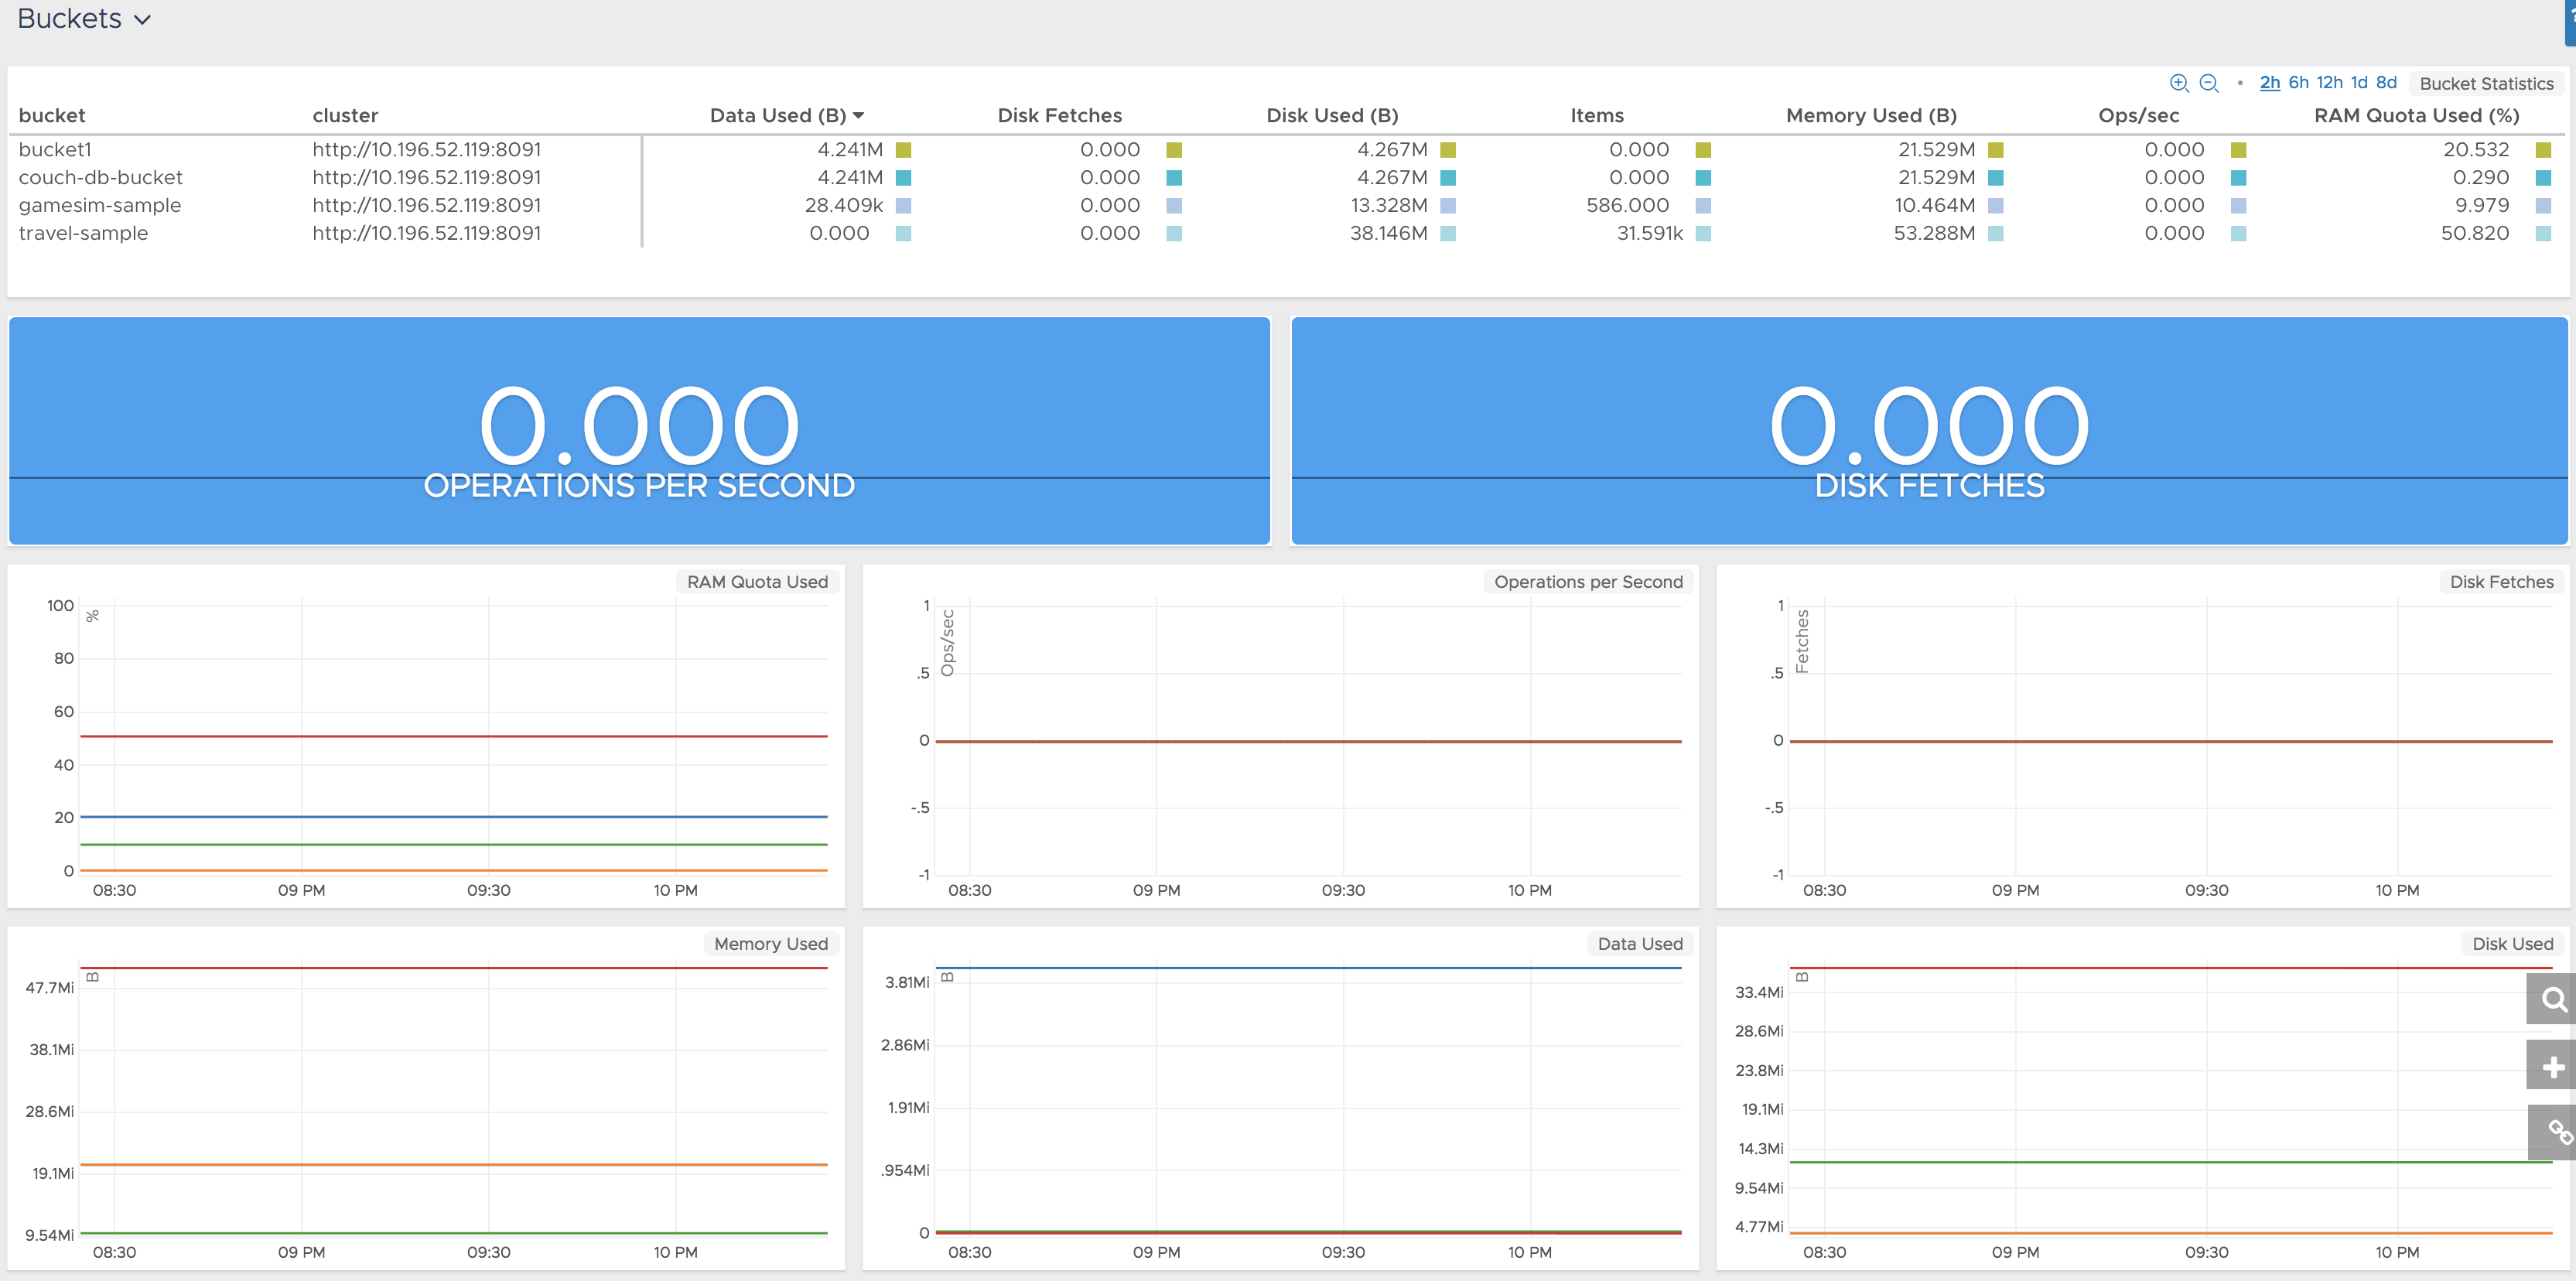Select the 12h time range
Image resolution: width=2576 pixels, height=1281 pixels.
click(x=2329, y=83)
